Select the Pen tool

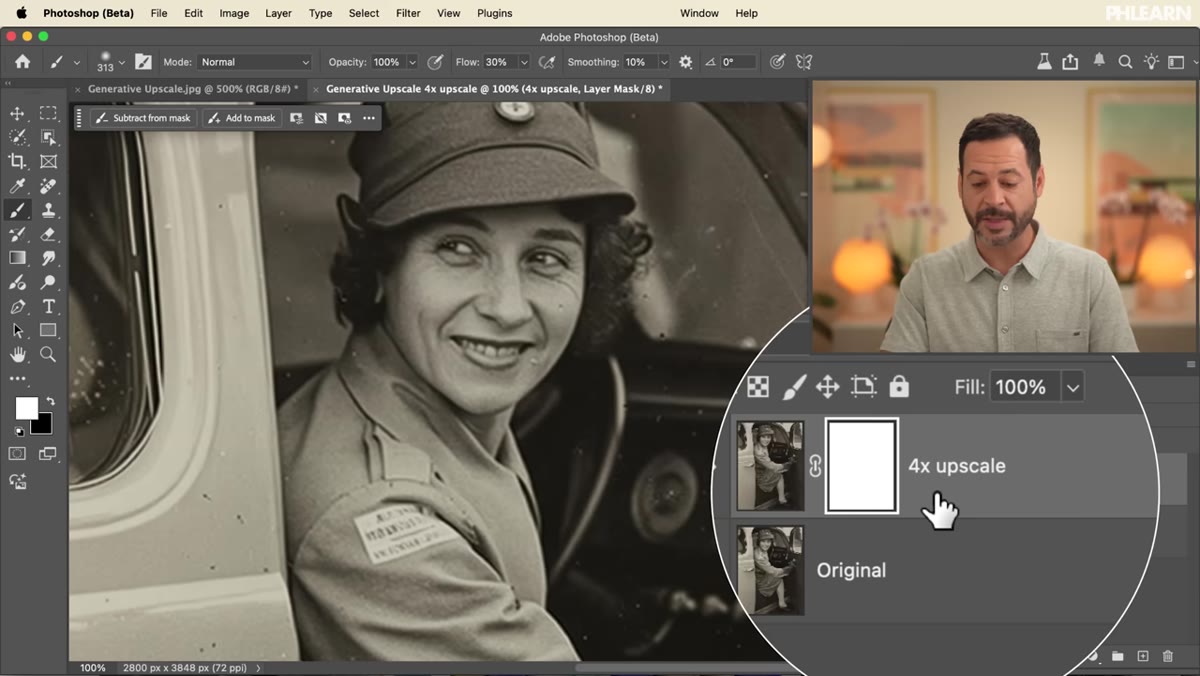tap(17, 306)
